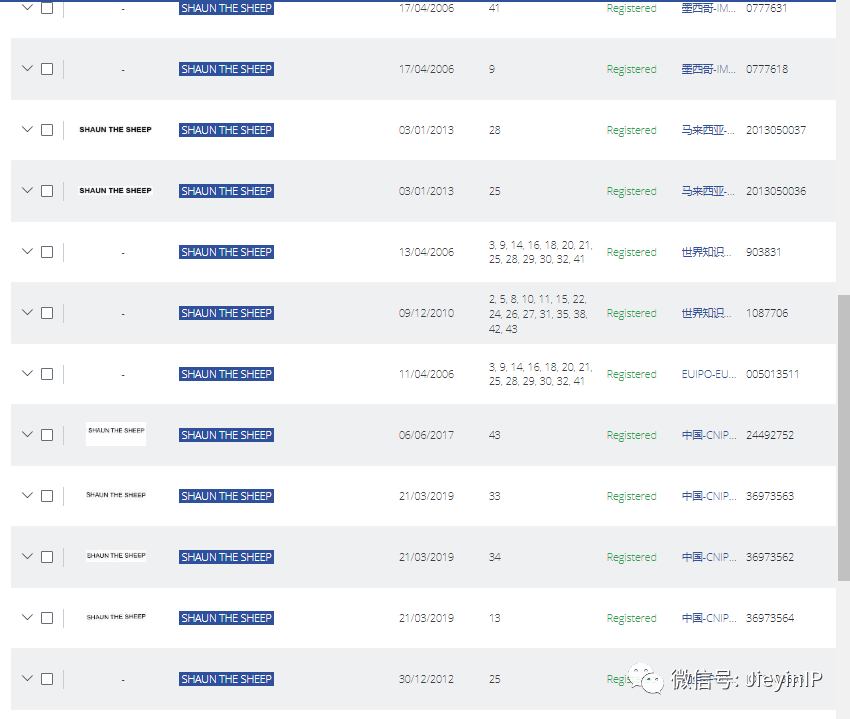Open the trademark thumbnail for 36973564

click(116, 617)
